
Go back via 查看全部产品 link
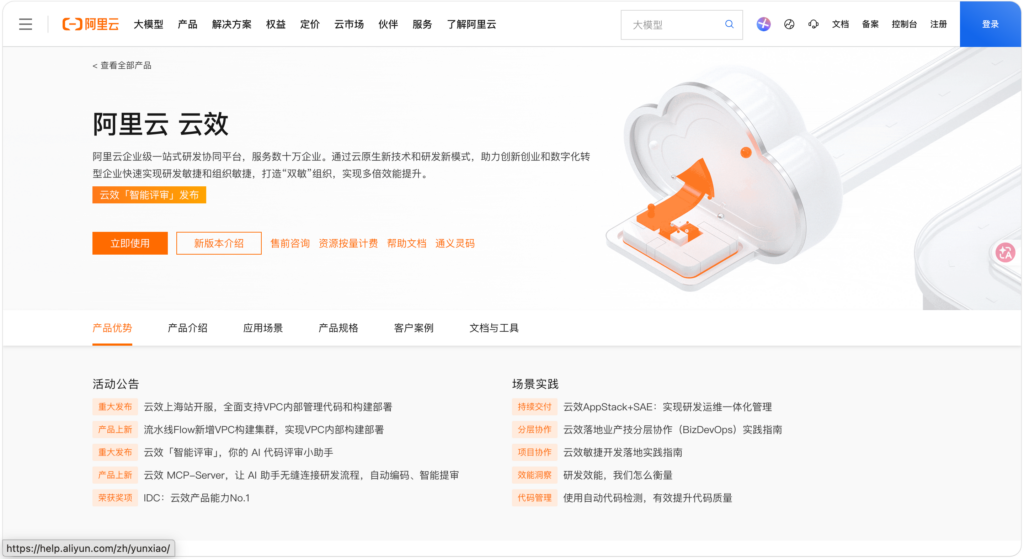point(122,65)
